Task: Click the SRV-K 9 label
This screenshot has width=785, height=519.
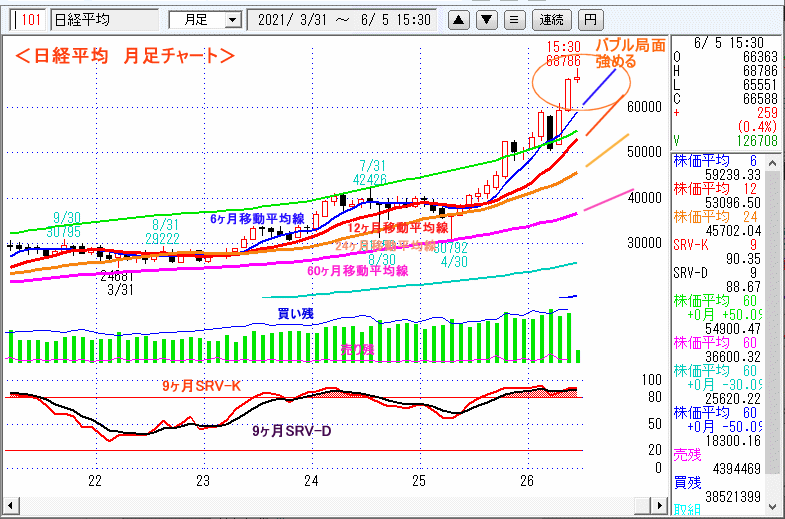Action: (715, 245)
